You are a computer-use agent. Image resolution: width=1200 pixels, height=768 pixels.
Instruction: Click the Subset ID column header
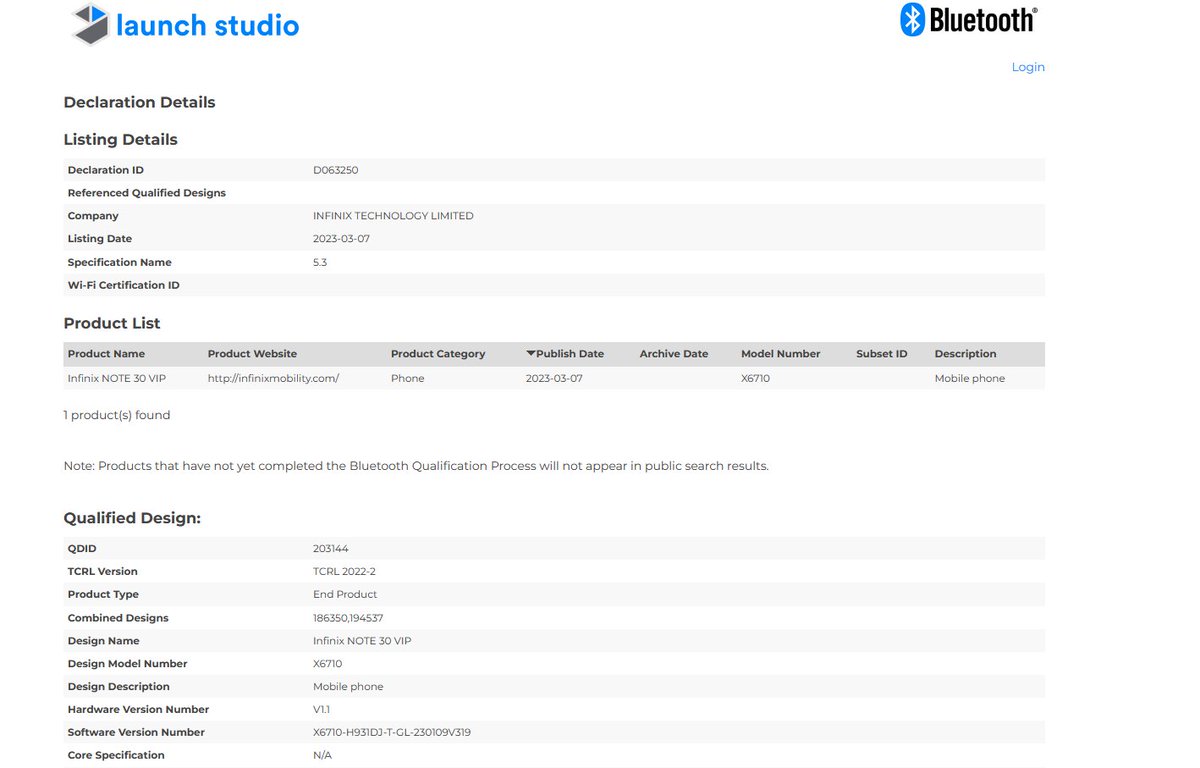coord(881,353)
